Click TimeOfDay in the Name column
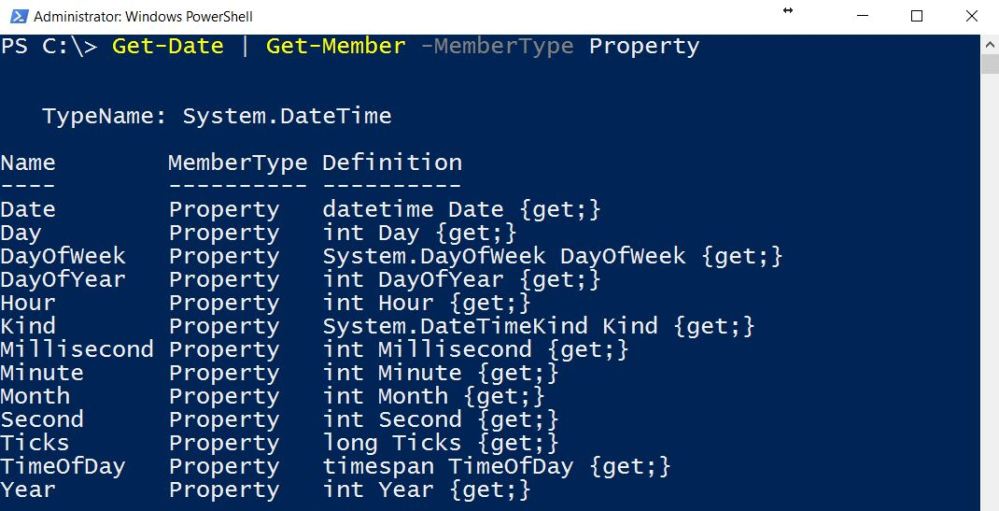 (63, 466)
